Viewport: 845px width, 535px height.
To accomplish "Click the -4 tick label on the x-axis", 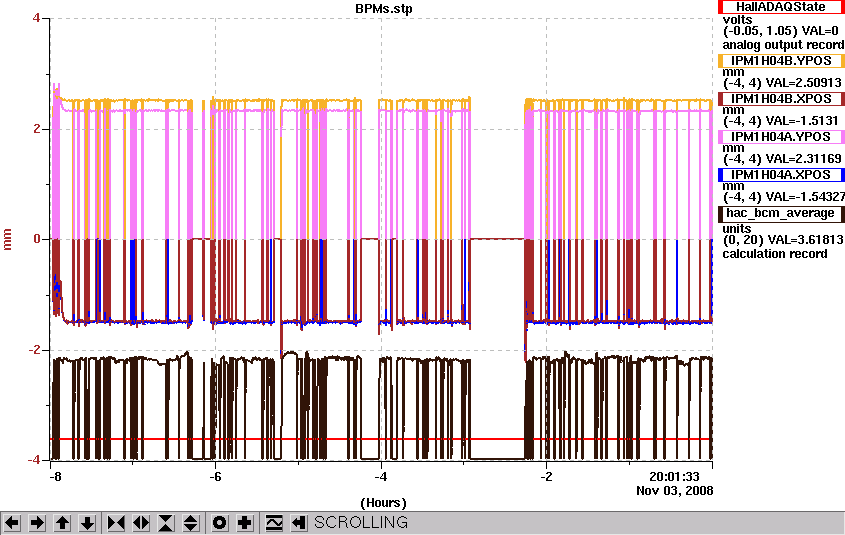I will (380, 477).
